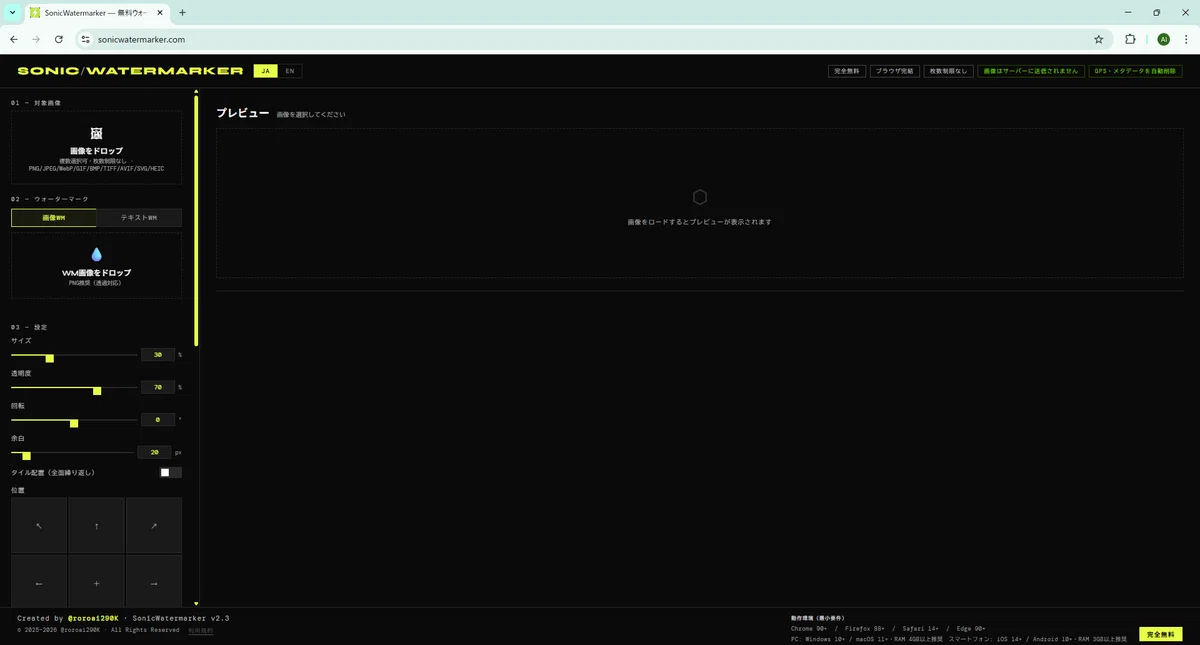Switch language to JA

[x=265, y=71]
